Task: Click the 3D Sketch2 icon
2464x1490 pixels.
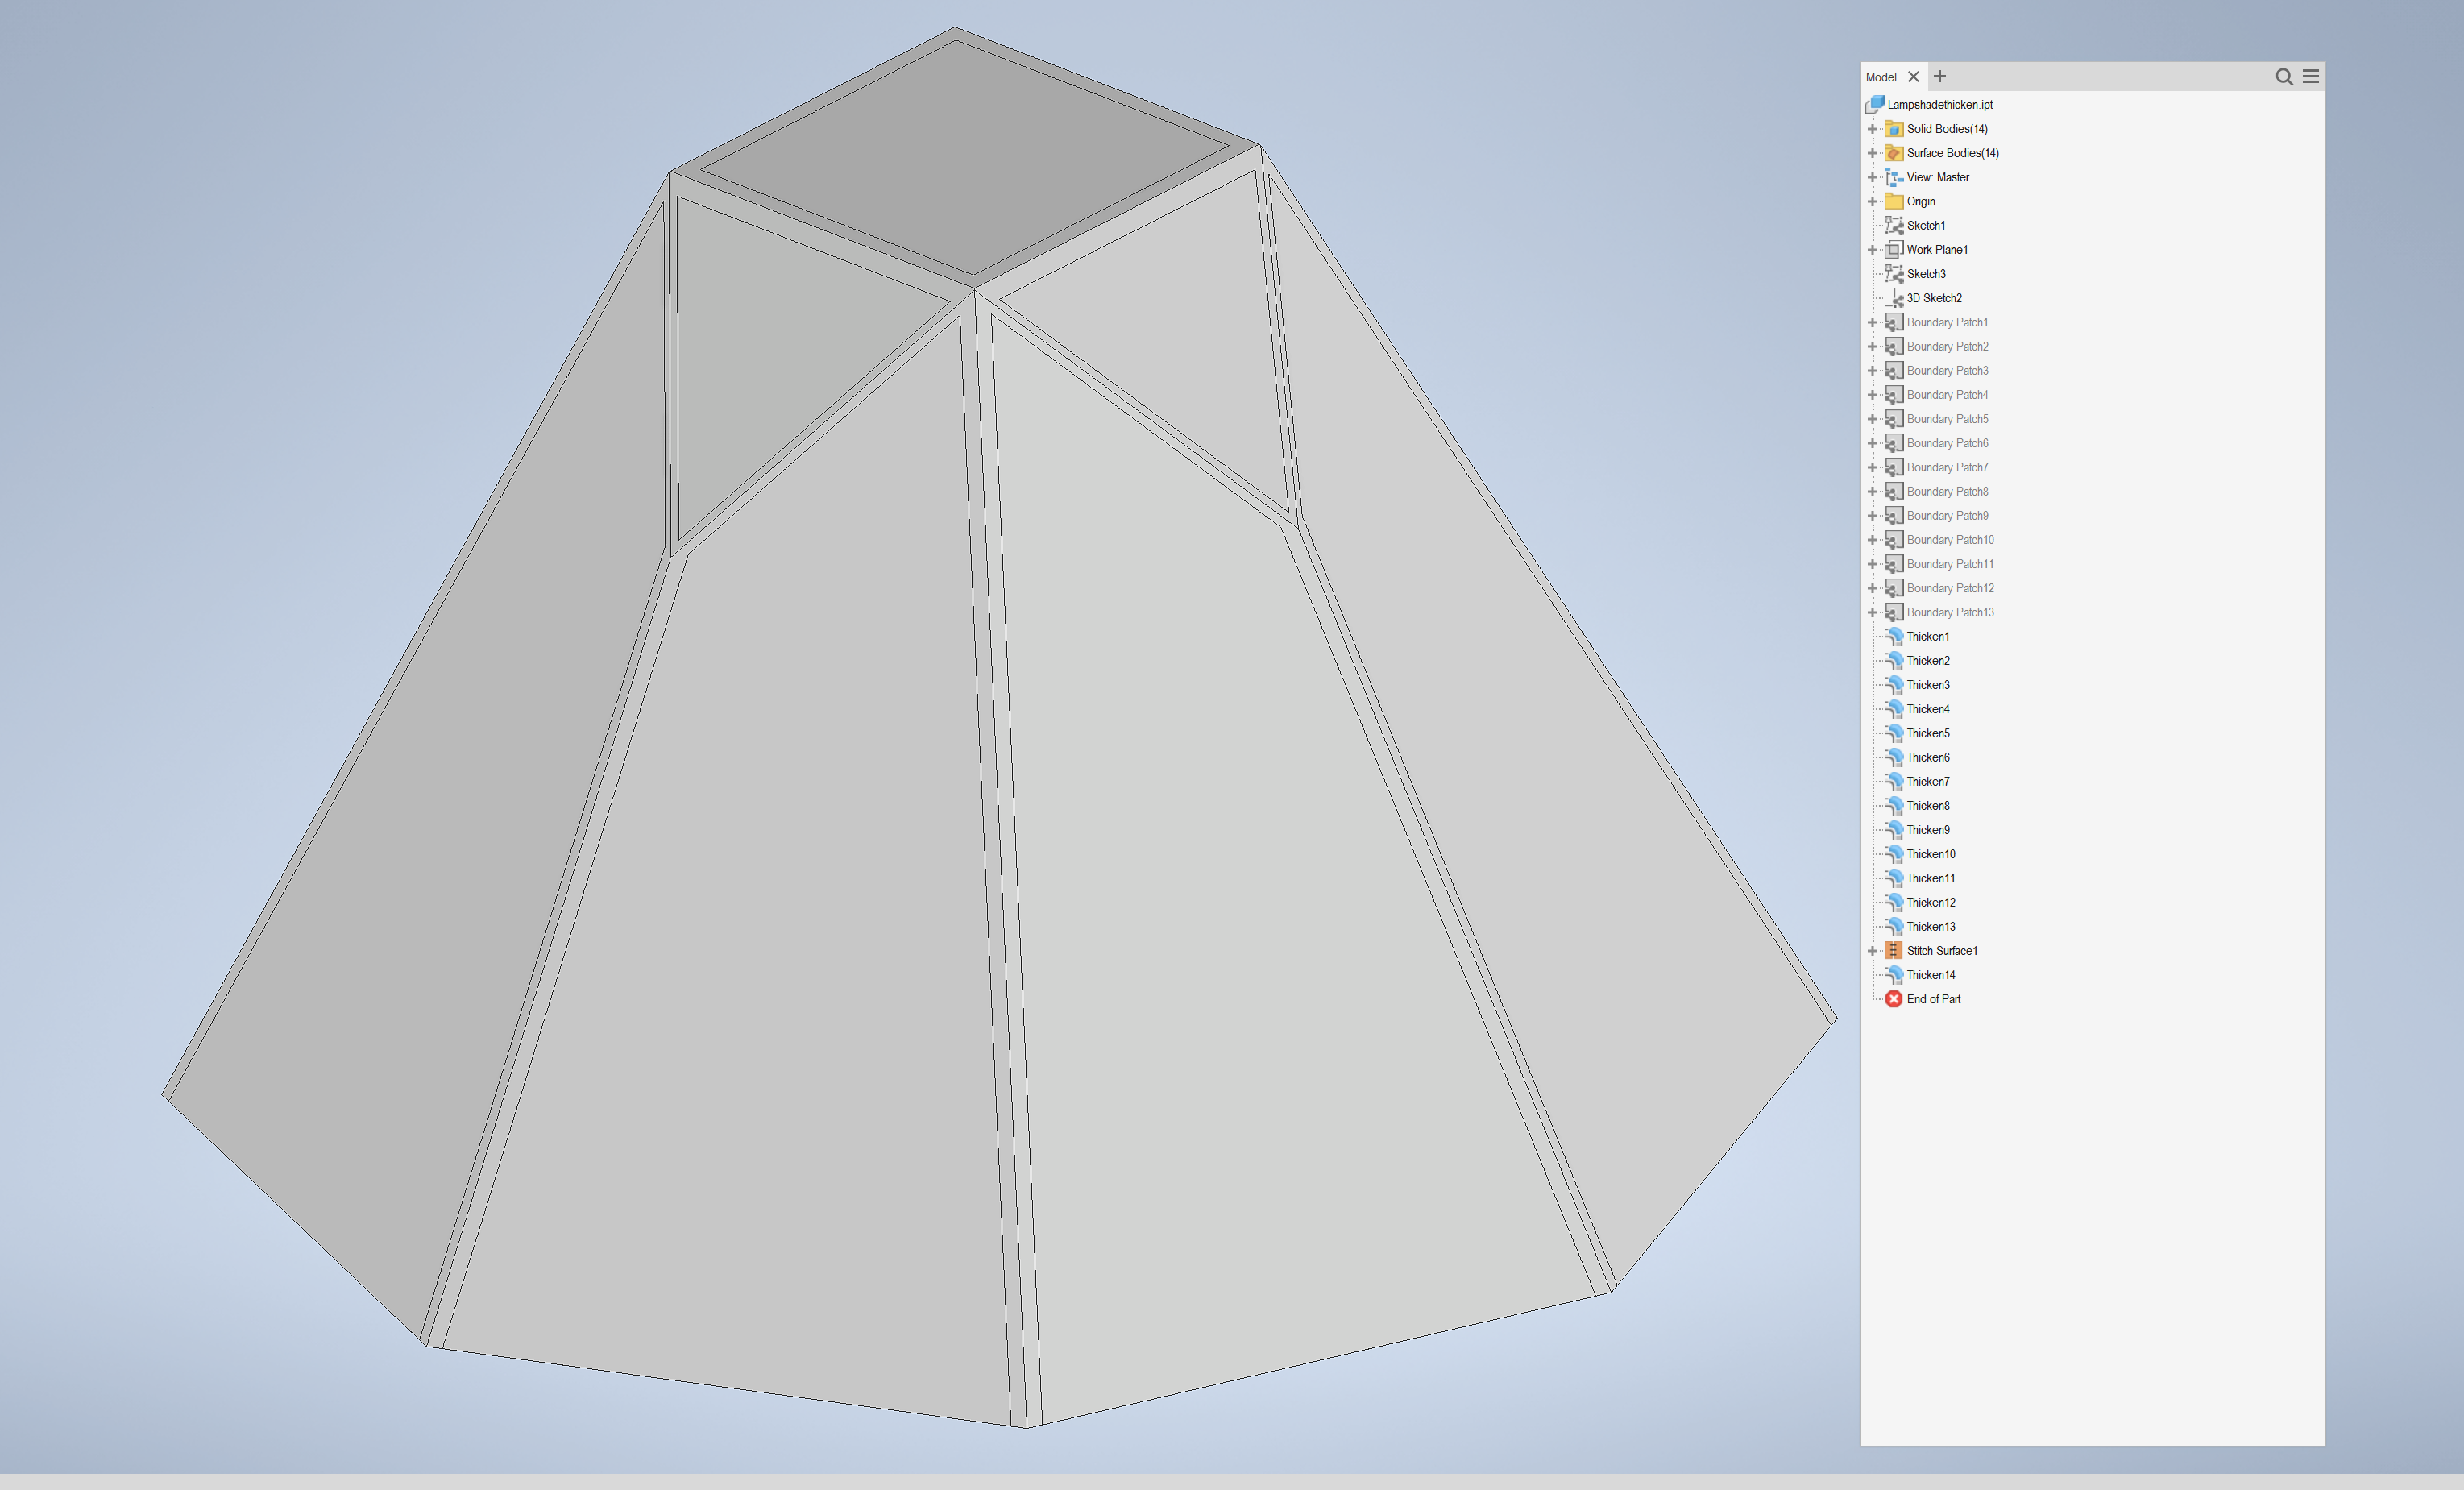Action: coord(1896,297)
